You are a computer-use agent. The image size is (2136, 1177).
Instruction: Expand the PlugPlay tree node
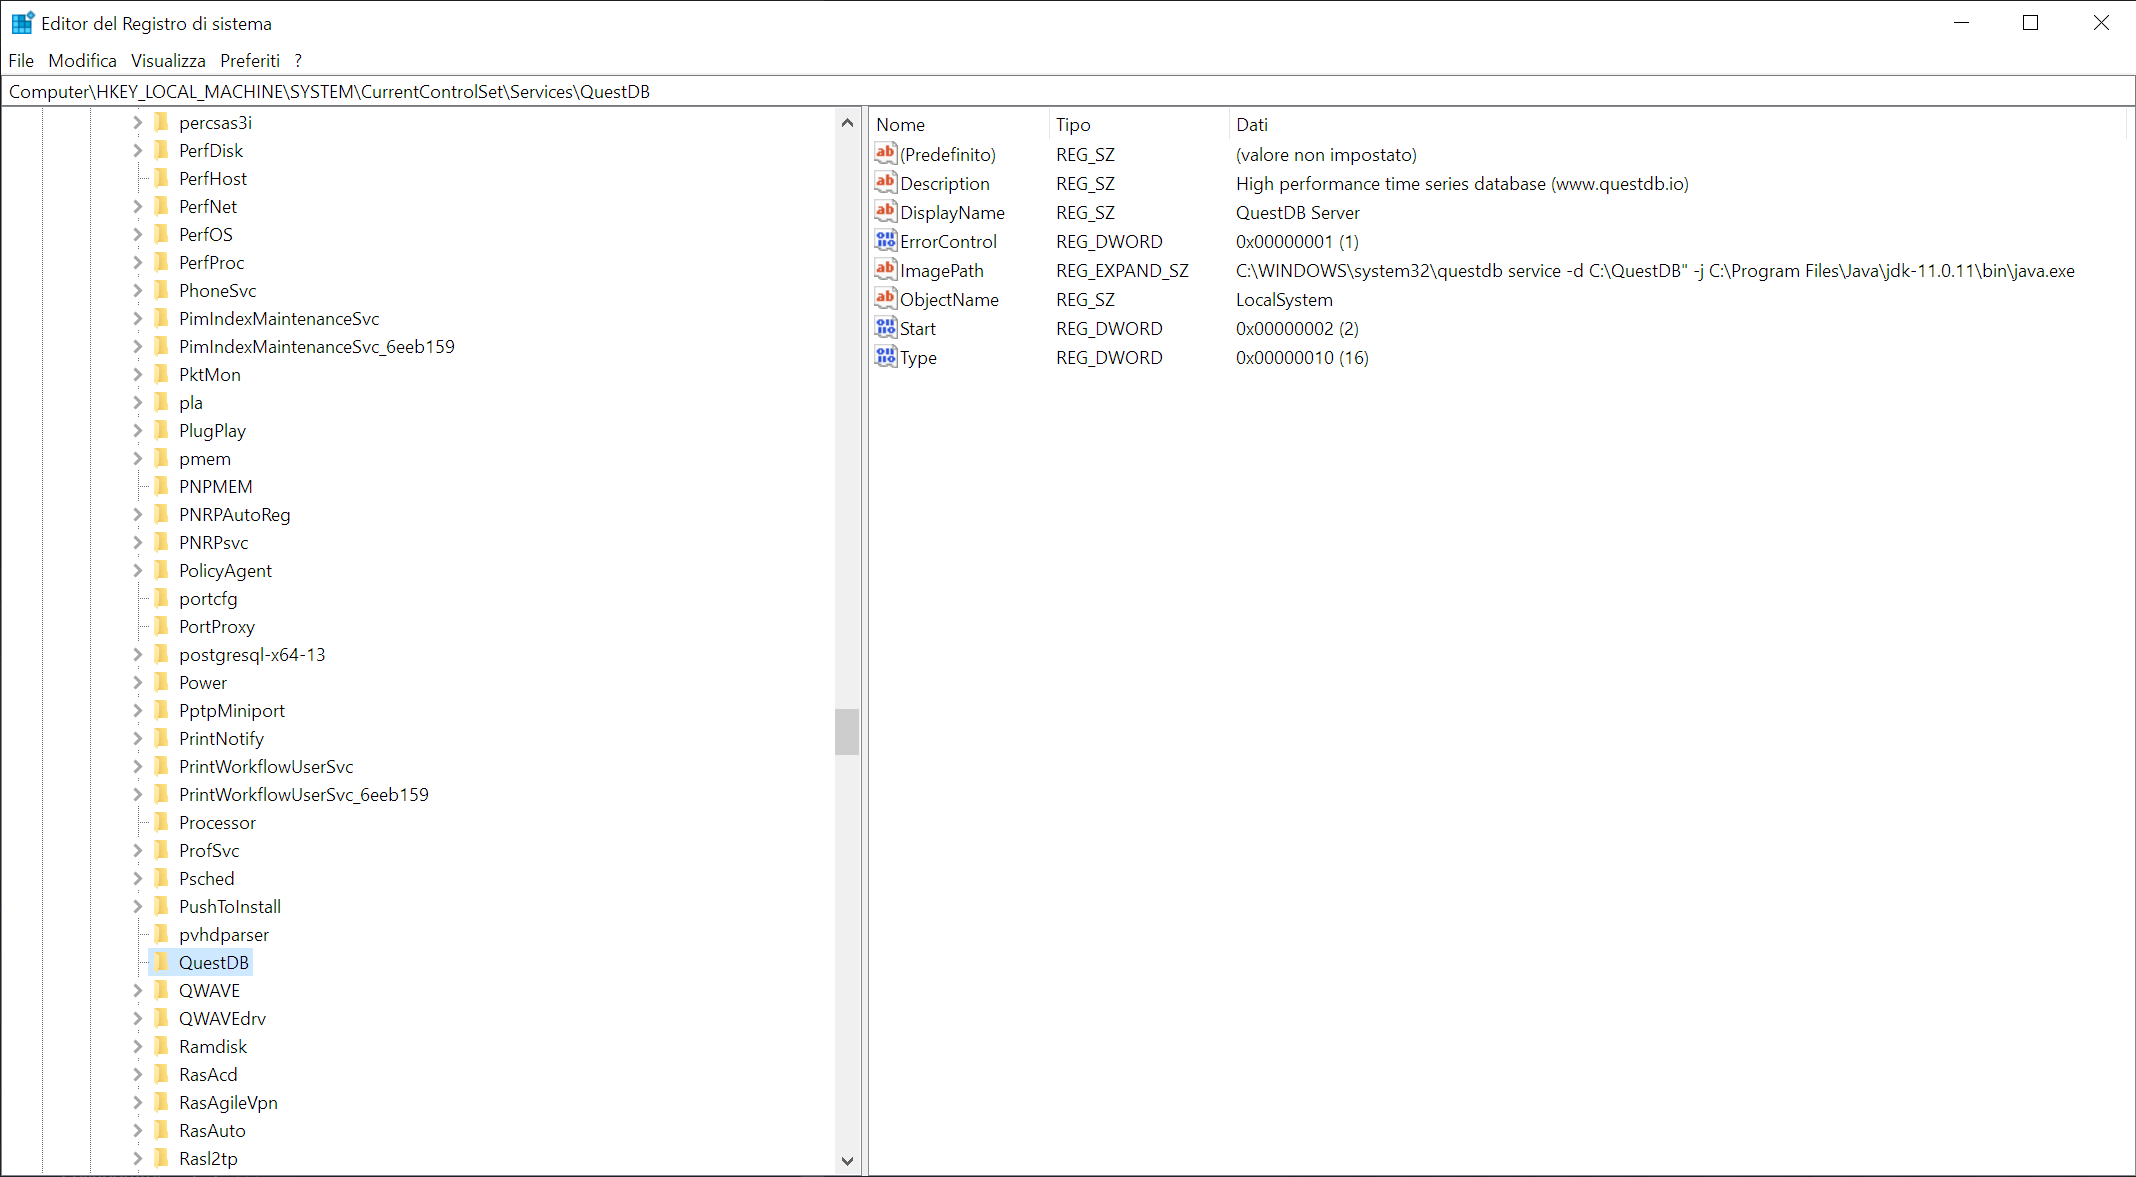[x=137, y=430]
